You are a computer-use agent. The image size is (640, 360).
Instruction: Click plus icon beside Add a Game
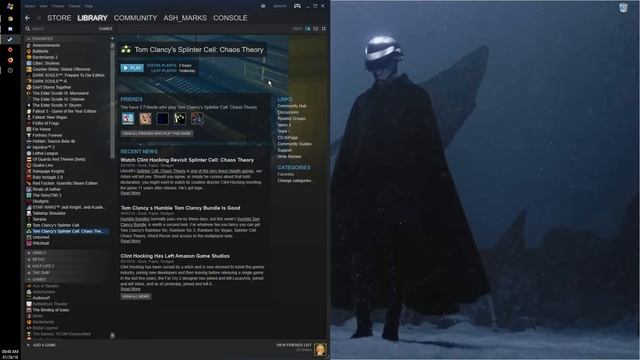28,345
